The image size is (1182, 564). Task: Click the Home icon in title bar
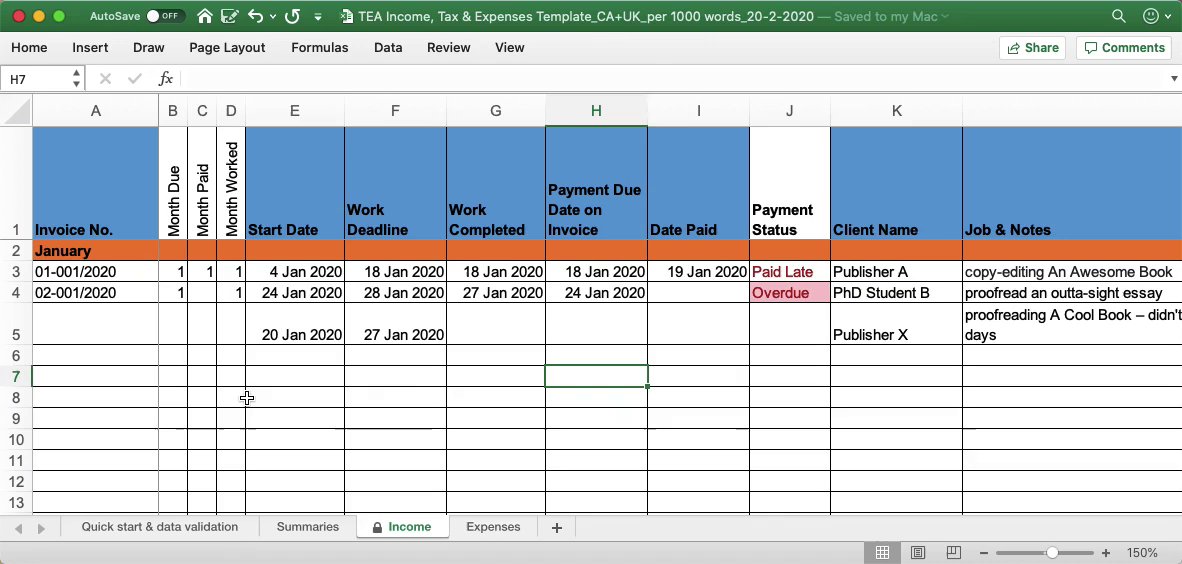(204, 16)
